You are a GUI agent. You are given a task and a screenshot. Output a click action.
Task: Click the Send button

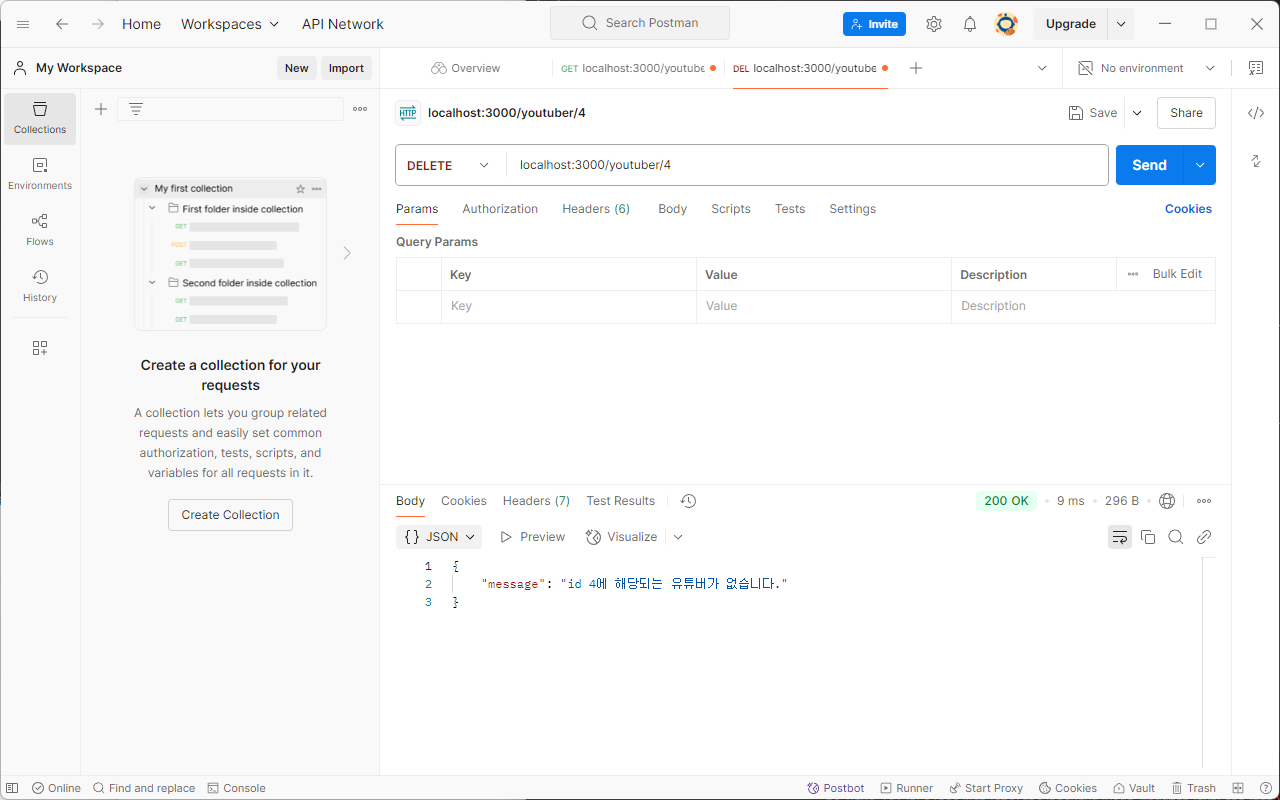coord(1149,165)
